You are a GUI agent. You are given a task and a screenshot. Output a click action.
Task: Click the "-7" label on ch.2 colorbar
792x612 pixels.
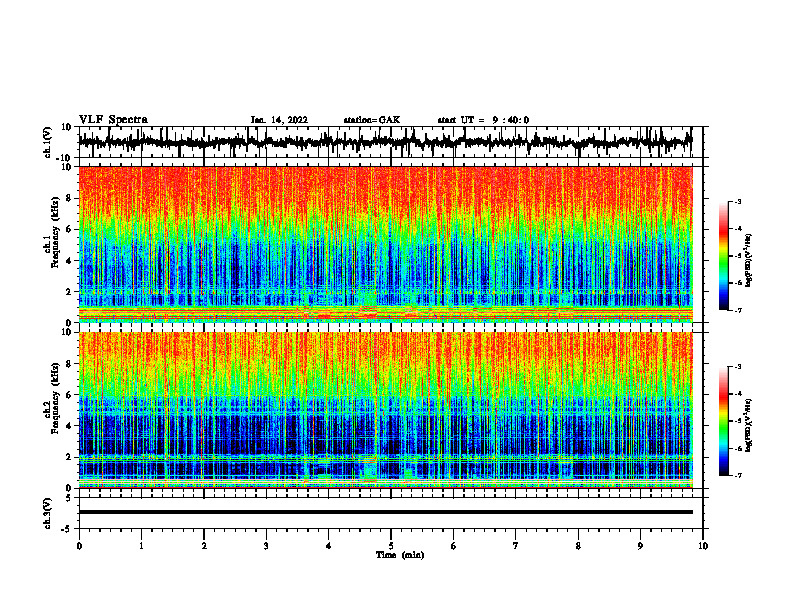[x=737, y=475]
